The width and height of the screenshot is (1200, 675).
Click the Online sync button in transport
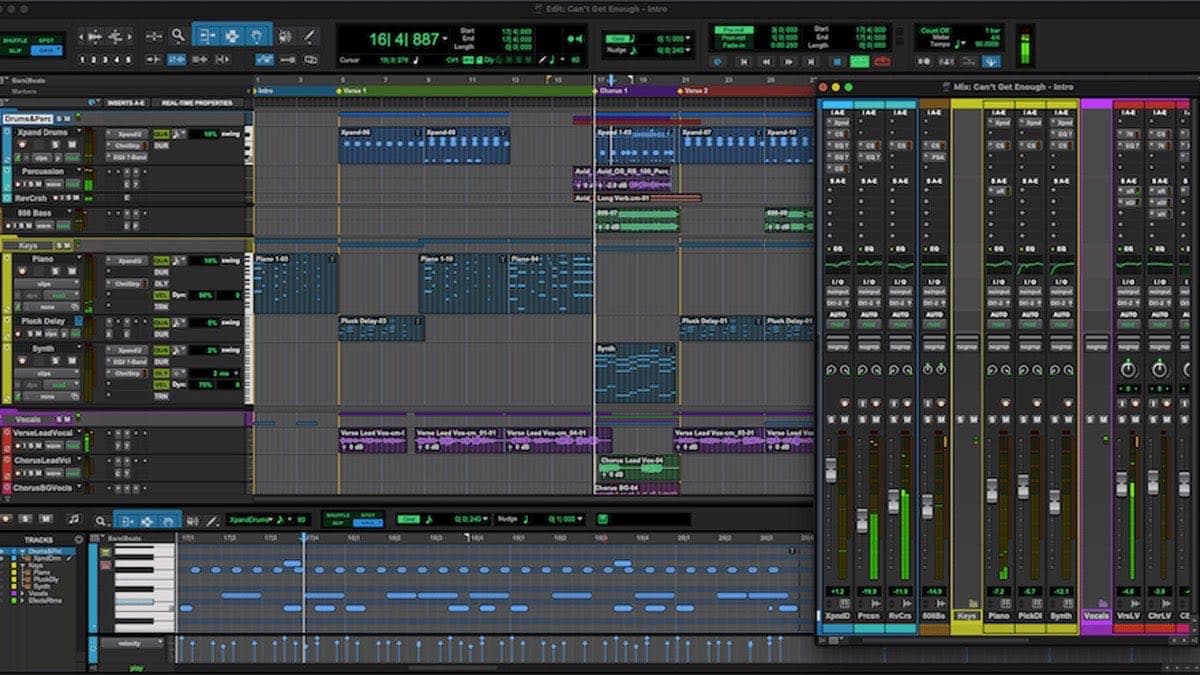[x=718, y=61]
